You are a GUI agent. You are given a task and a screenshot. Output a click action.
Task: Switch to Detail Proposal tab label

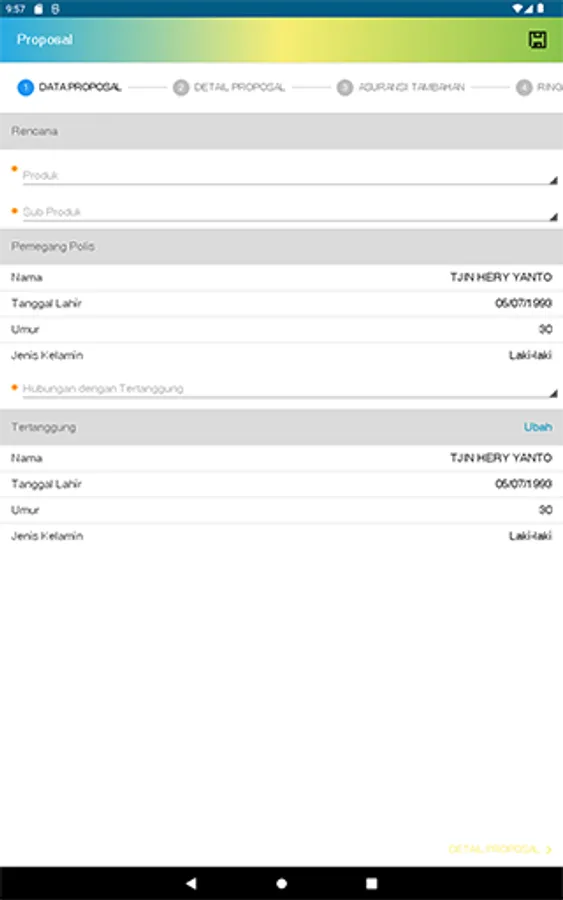(239, 87)
